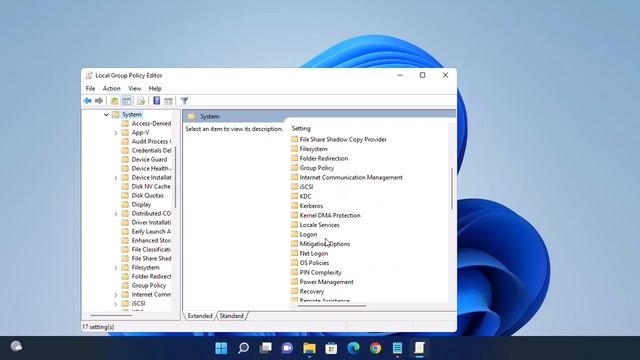Viewport: 640px width, 360px height.
Task: Open Microsoft Store from the taskbar
Action: coord(331,348)
